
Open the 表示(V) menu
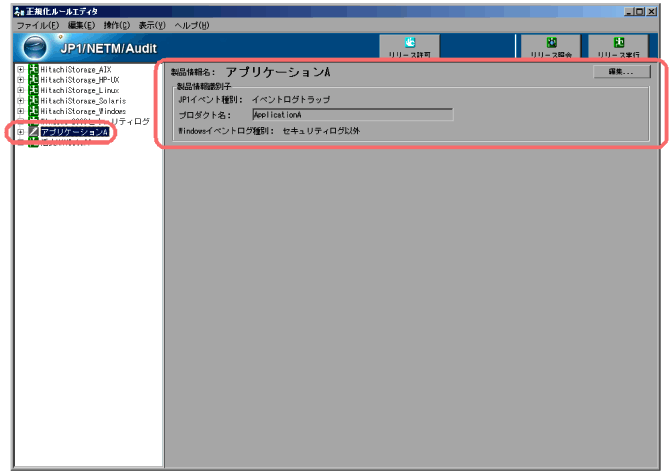[151, 25]
